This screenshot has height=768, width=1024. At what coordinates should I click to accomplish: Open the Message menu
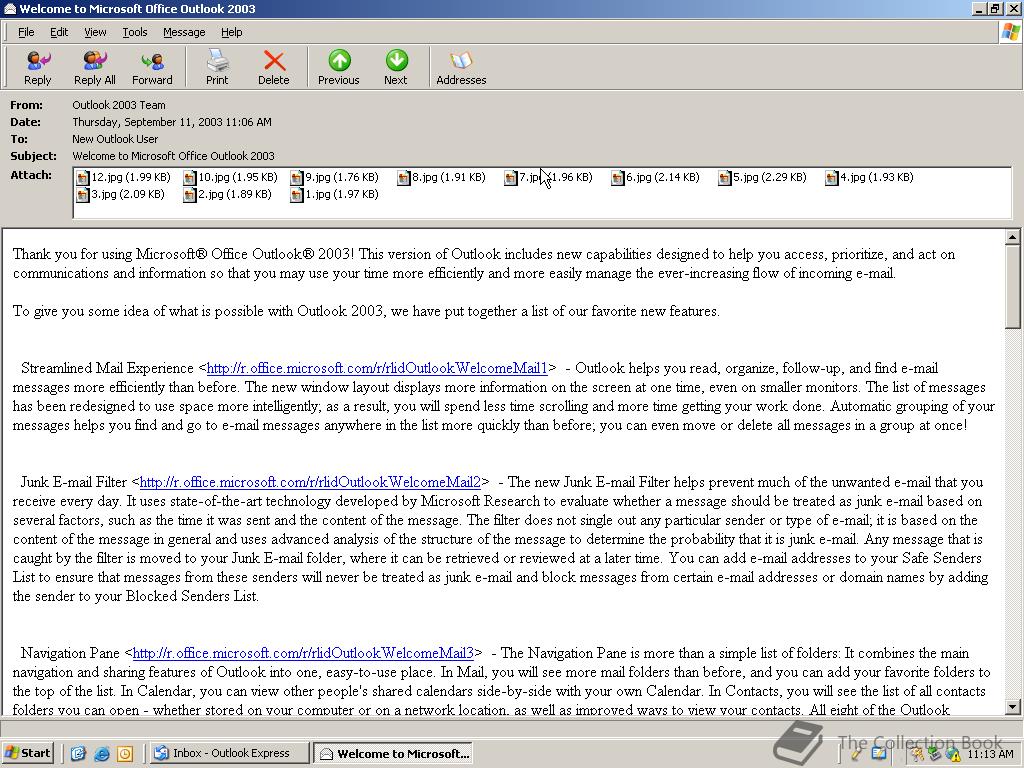pyautogui.click(x=184, y=32)
